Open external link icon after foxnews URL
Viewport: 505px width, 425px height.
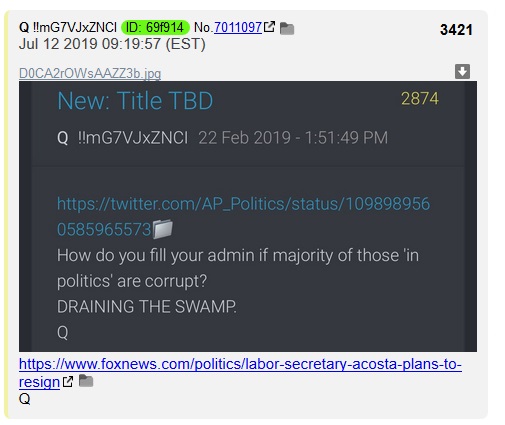pyautogui.click(x=68, y=381)
